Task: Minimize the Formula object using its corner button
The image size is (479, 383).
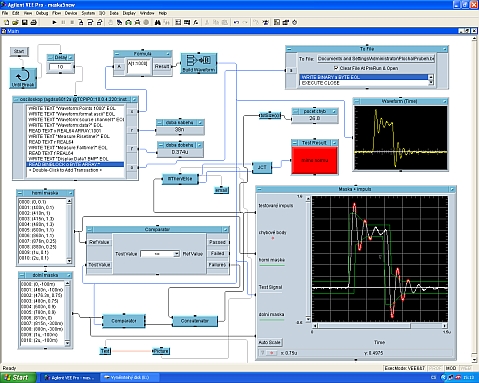Action: coord(168,54)
